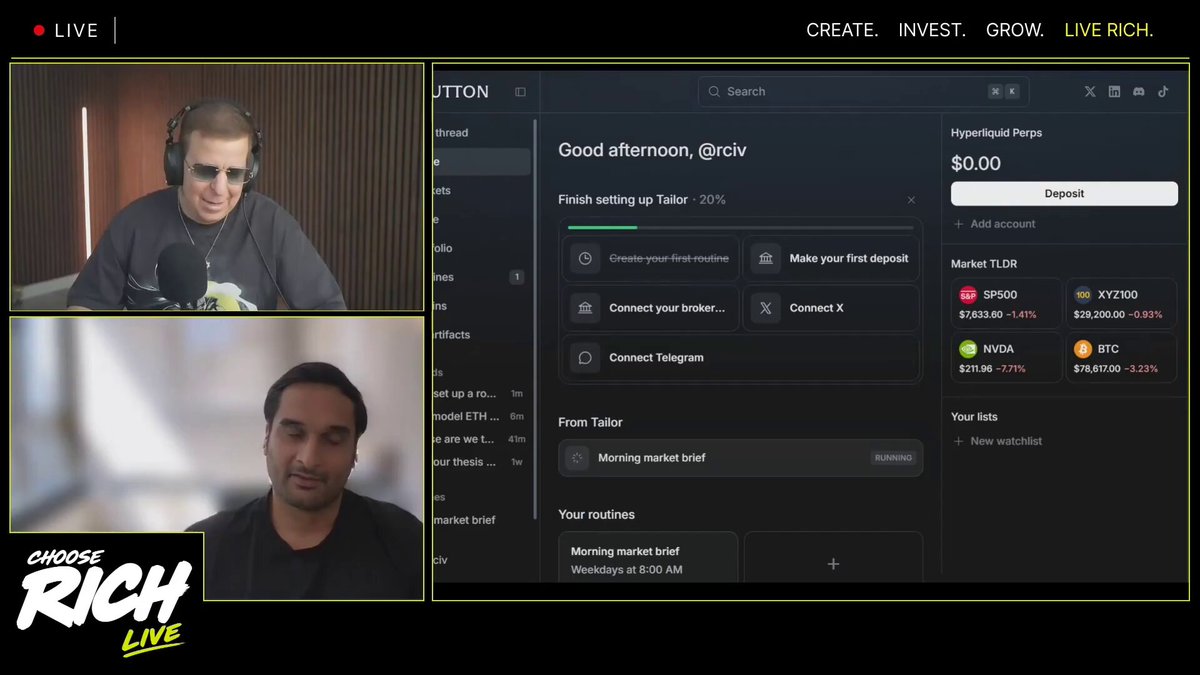Click the Deposit button
Screen dimensions: 1200x675
[1064, 194]
